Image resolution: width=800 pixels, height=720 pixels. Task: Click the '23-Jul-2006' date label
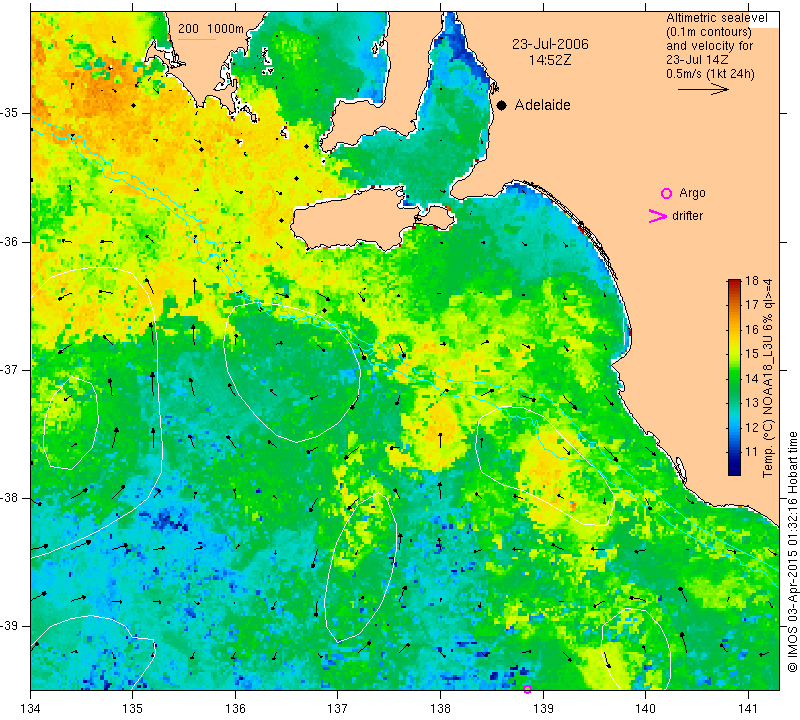[x=550, y=44]
